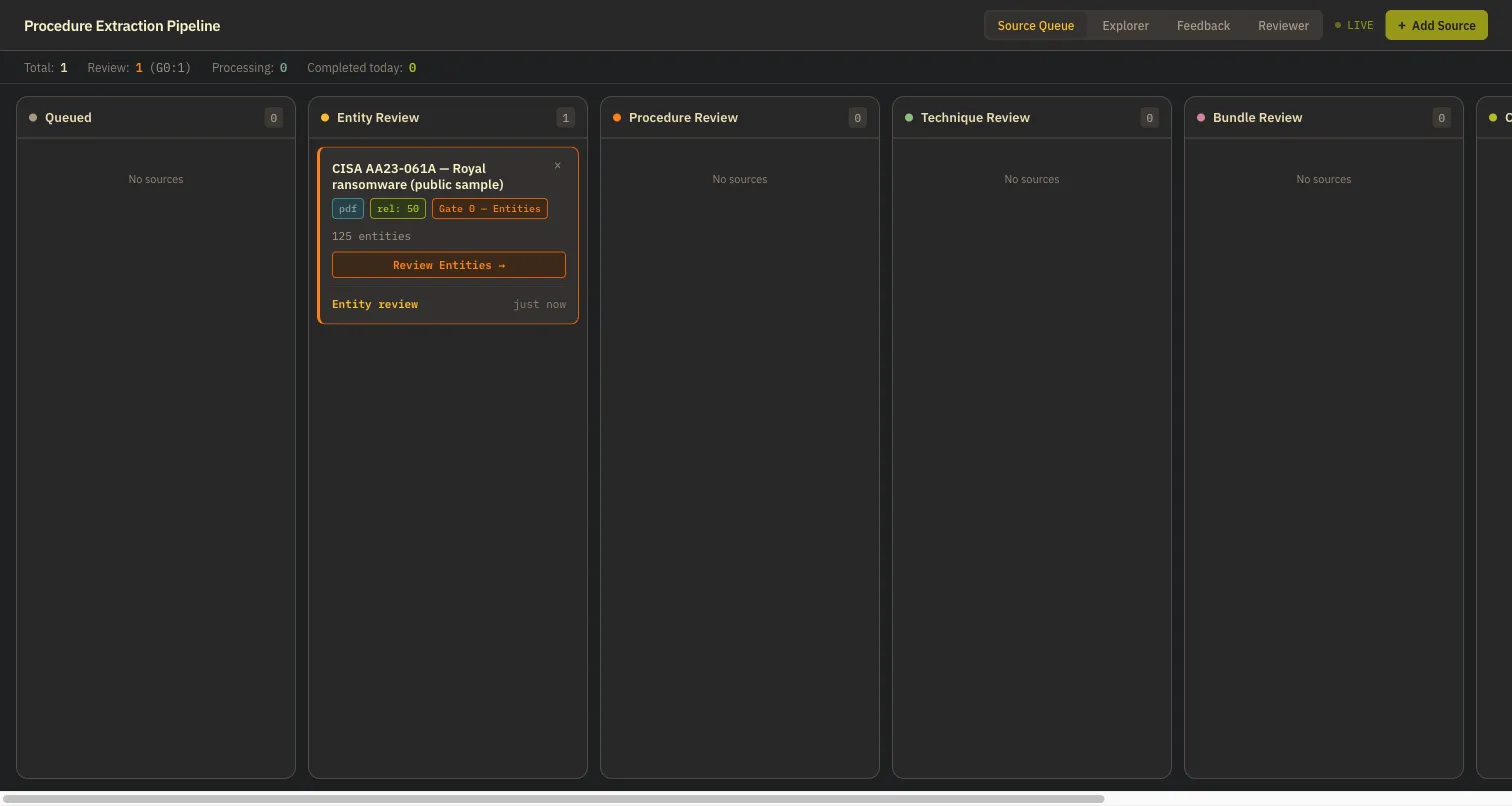Click the yellow dot beside Entity Review
The width and height of the screenshot is (1512, 806).
pos(325,118)
